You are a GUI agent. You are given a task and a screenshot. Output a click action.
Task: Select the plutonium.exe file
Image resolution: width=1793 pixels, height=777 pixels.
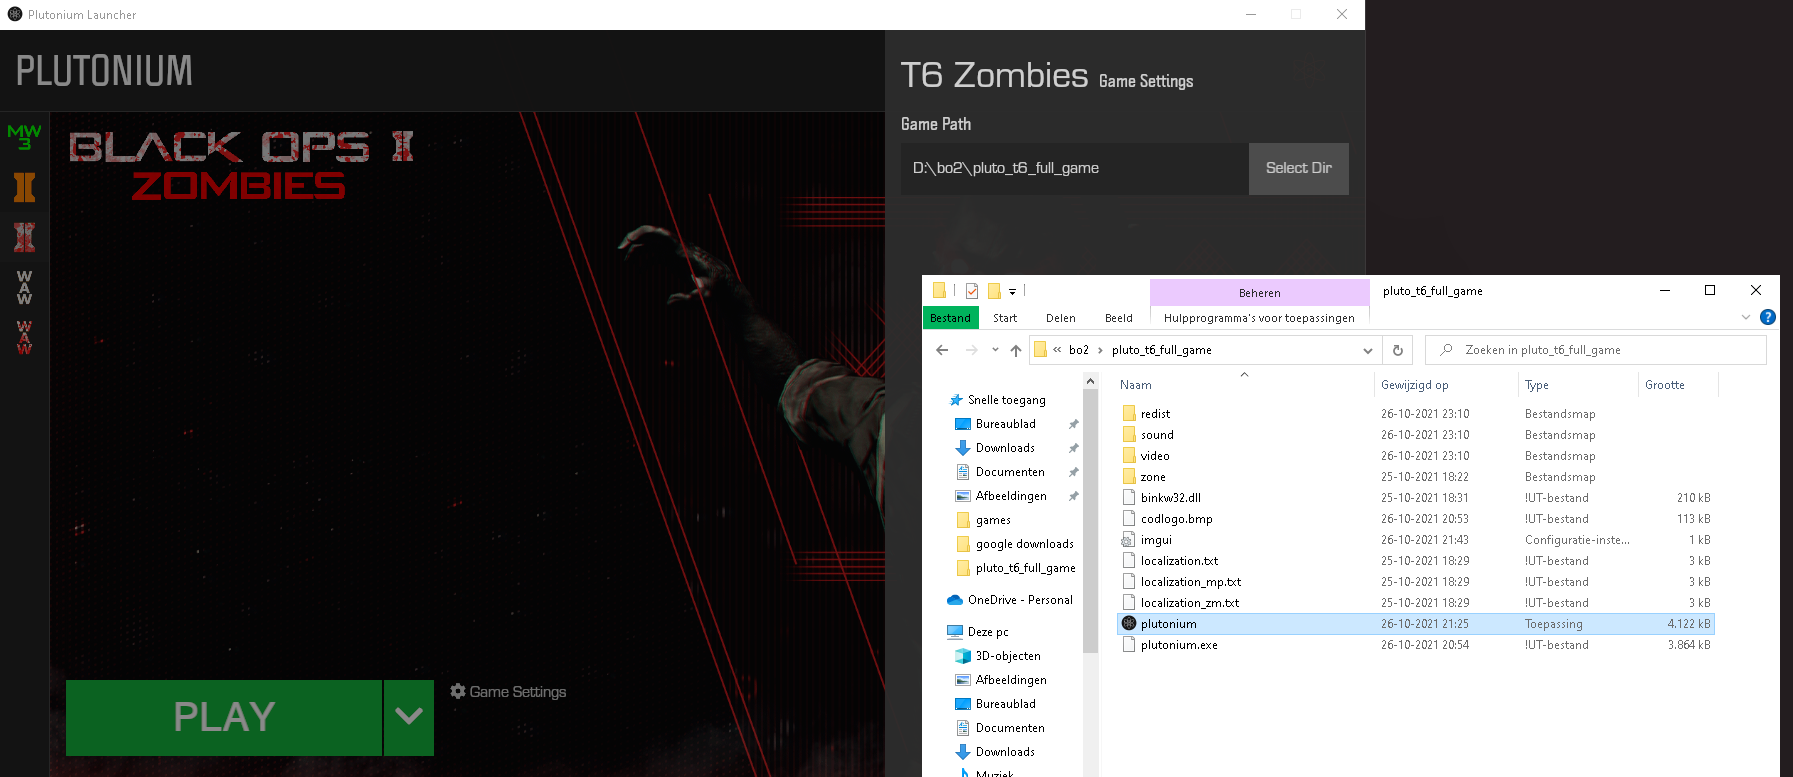pos(1415,645)
